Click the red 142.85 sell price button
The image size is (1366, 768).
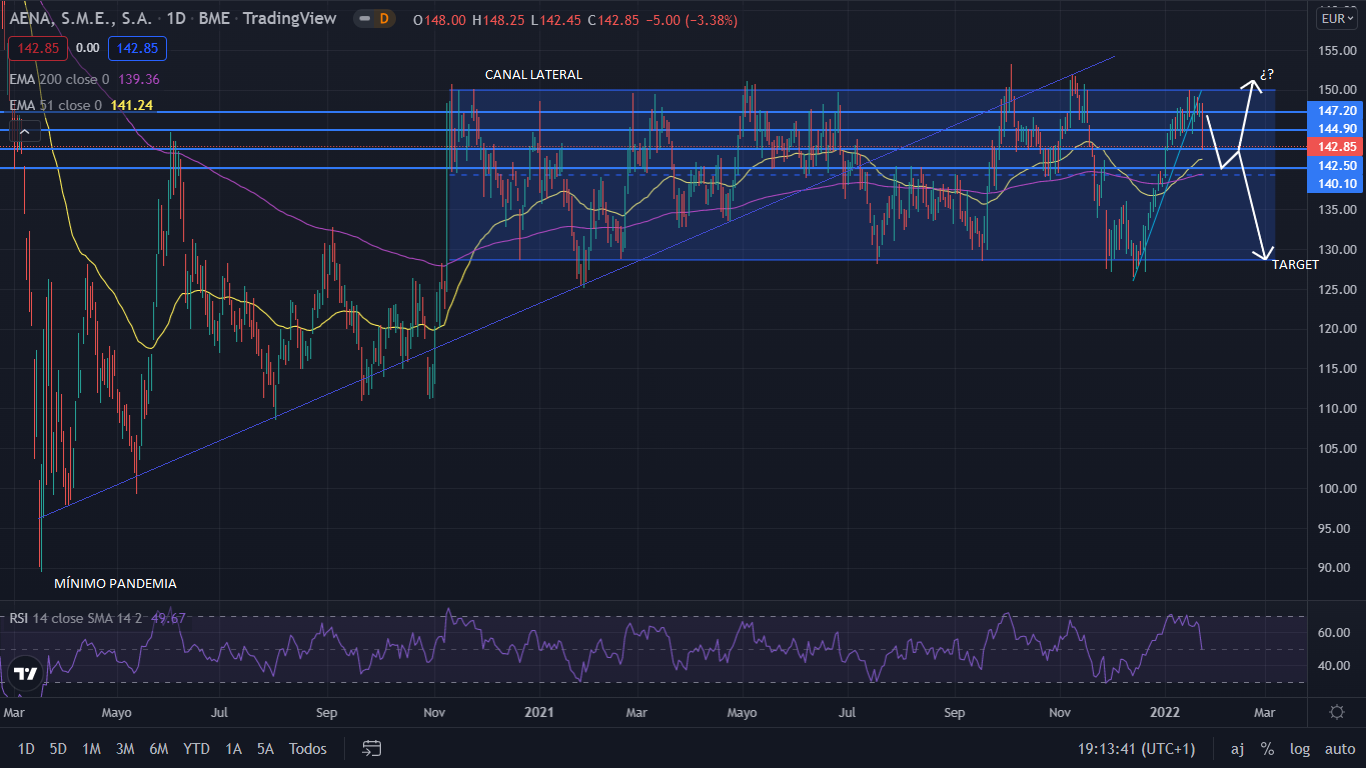pyautogui.click(x=38, y=47)
